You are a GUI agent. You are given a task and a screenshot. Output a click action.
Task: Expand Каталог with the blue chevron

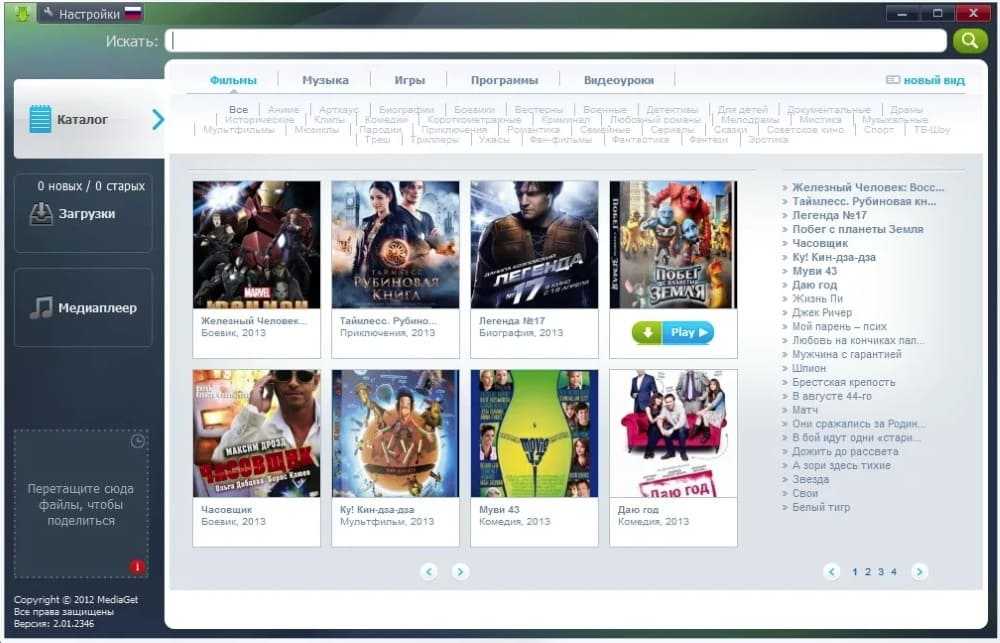pos(157,120)
